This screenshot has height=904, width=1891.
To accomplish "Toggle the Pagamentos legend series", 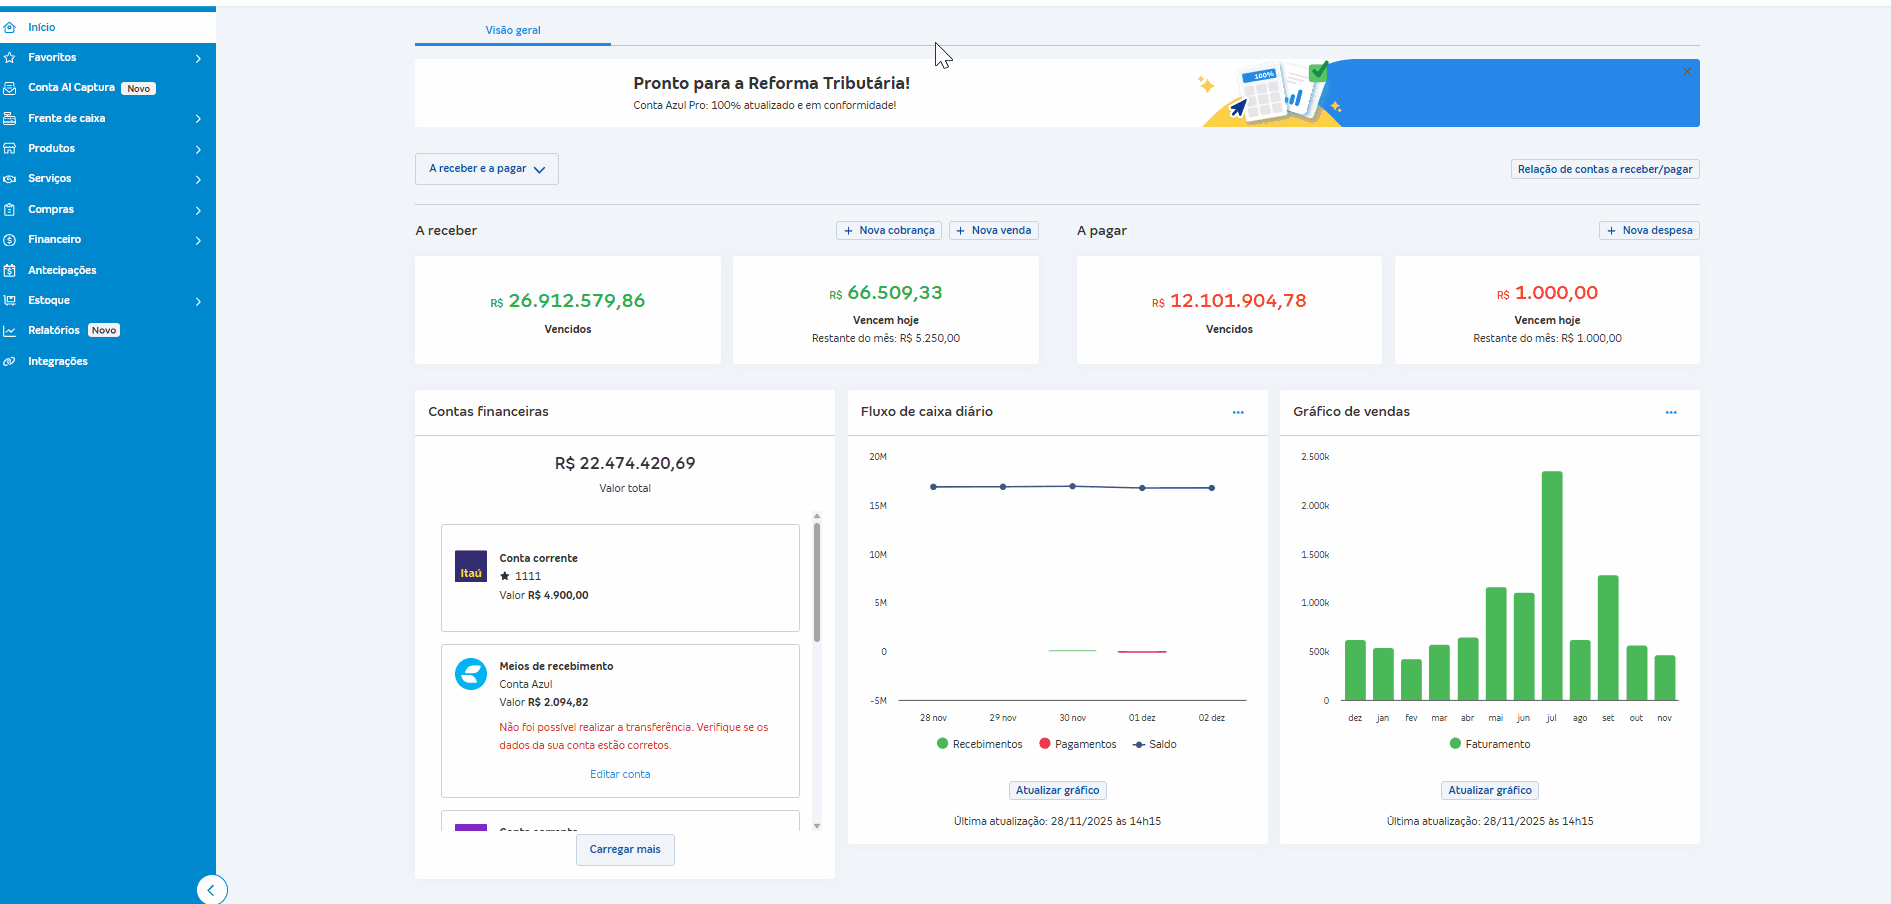I will tap(1077, 744).
